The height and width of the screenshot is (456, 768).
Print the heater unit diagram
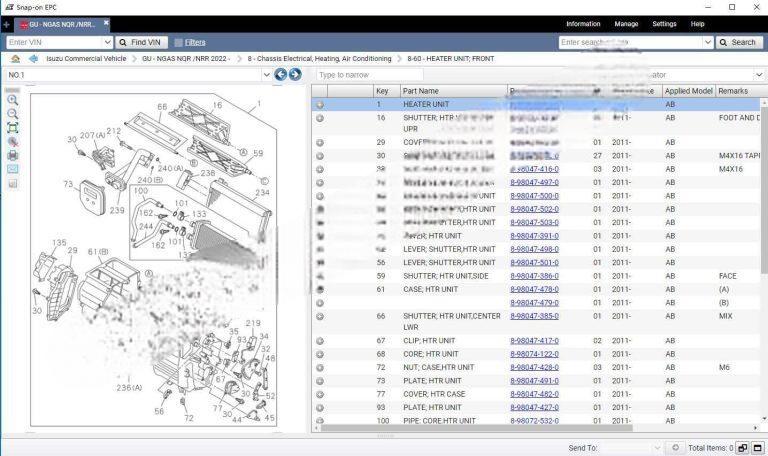13,155
